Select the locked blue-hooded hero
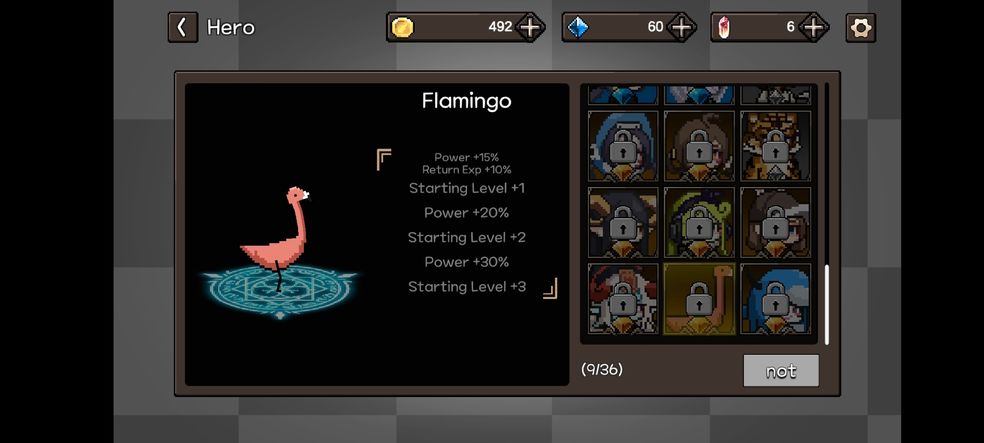This screenshot has height=443, width=984. point(623,146)
